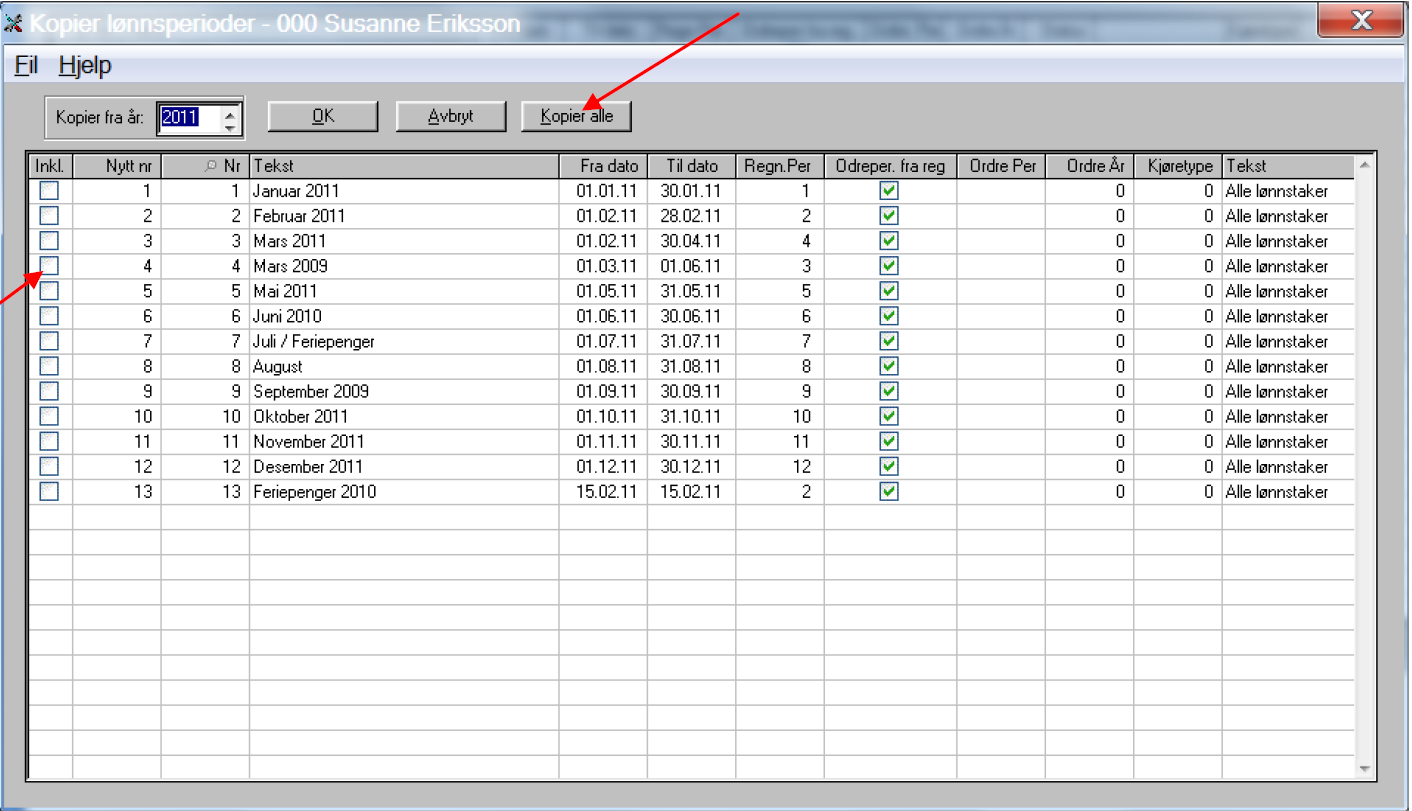Include September 2009 using its Inkl. checkbox
Viewport: 1412px width, 811px height.
(x=49, y=391)
